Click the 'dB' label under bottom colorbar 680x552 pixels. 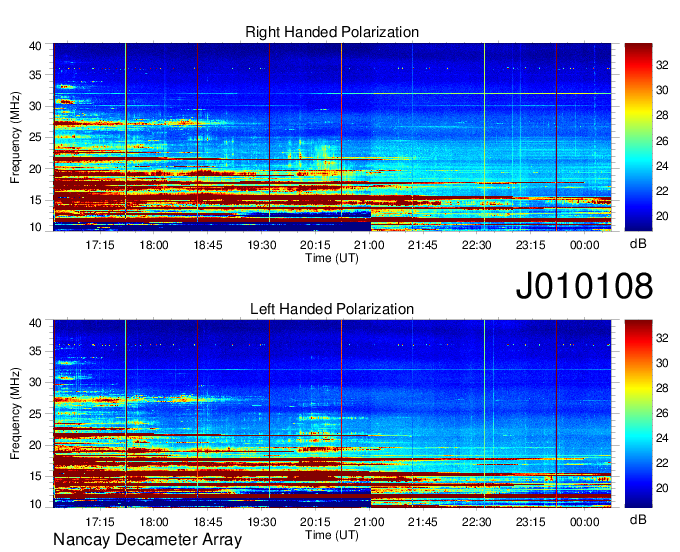tap(638, 520)
